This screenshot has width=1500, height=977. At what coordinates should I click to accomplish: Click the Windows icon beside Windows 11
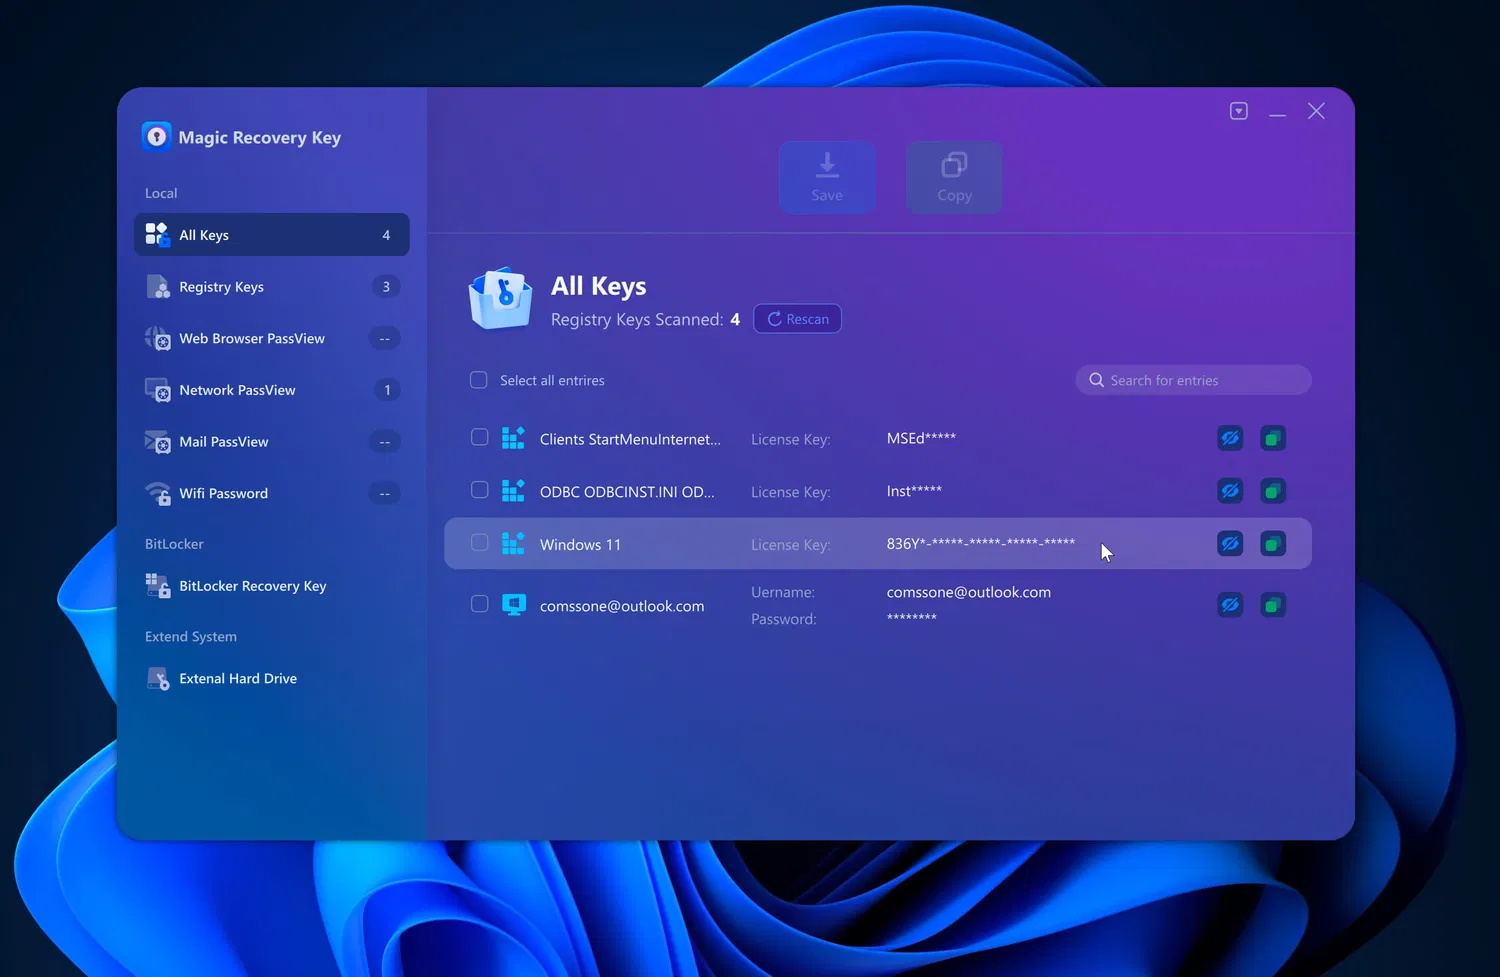click(513, 544)
